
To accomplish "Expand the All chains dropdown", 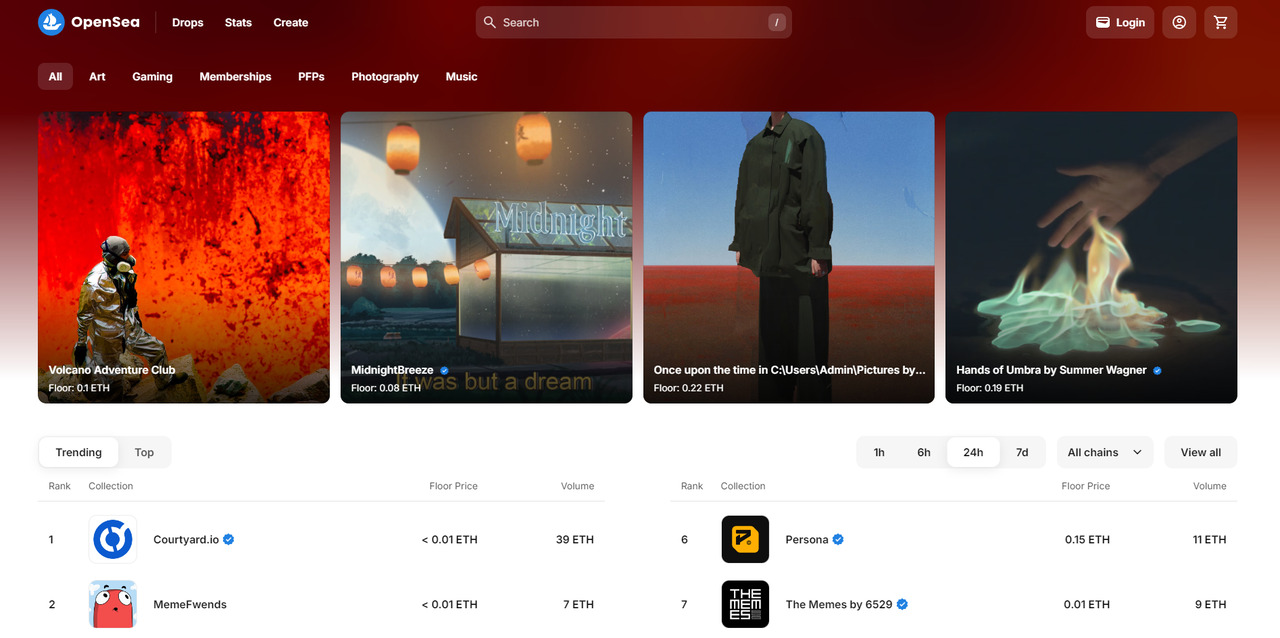I will coord(1105,452).
